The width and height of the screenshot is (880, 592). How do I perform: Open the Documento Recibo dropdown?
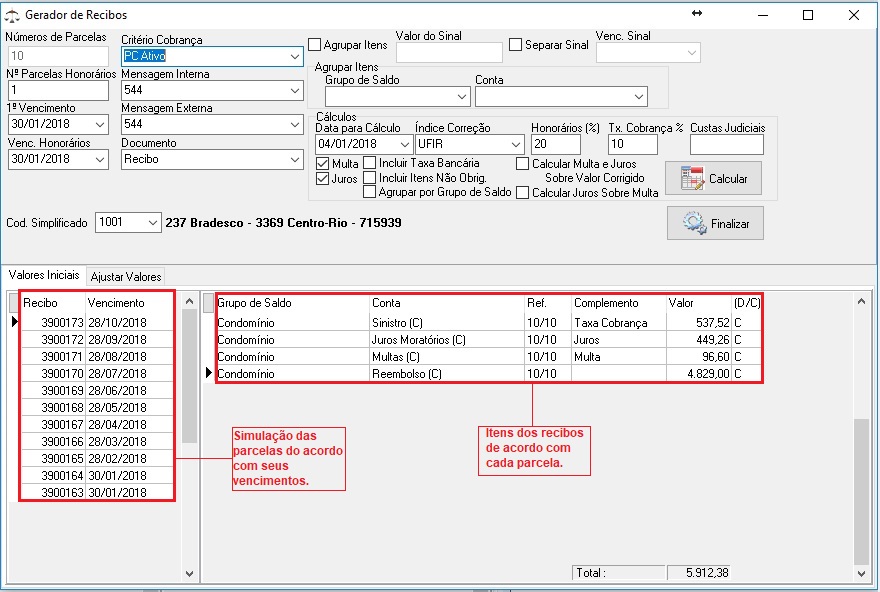pos(294,160)
